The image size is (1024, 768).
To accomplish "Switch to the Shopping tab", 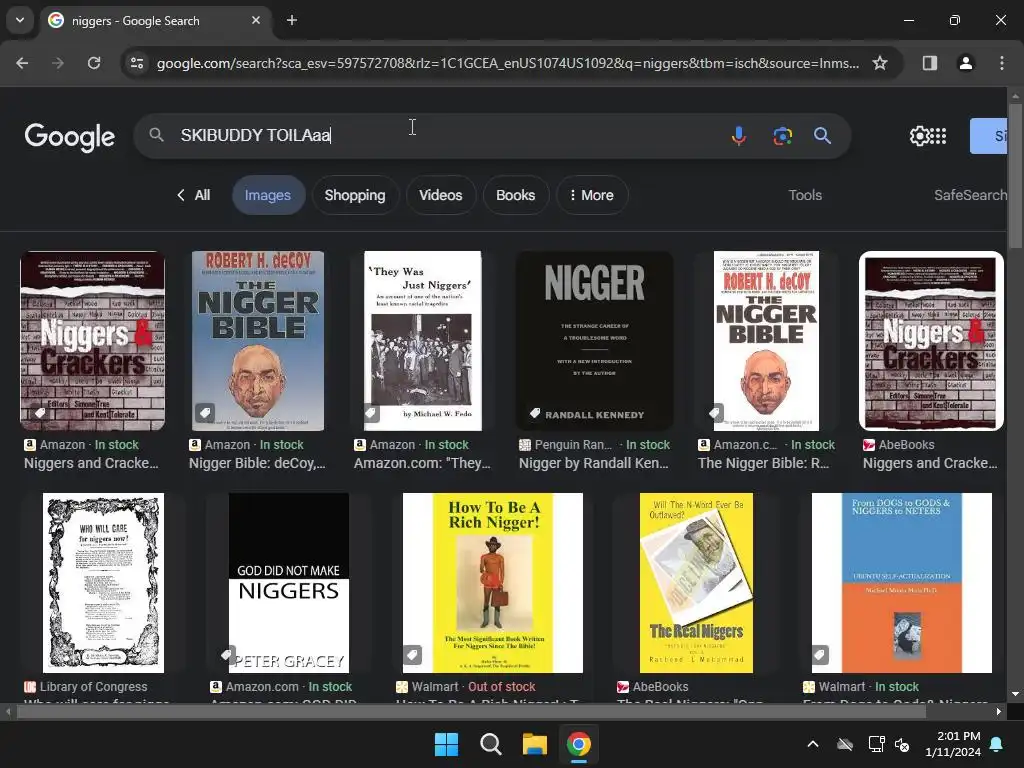I will point(355,195).
